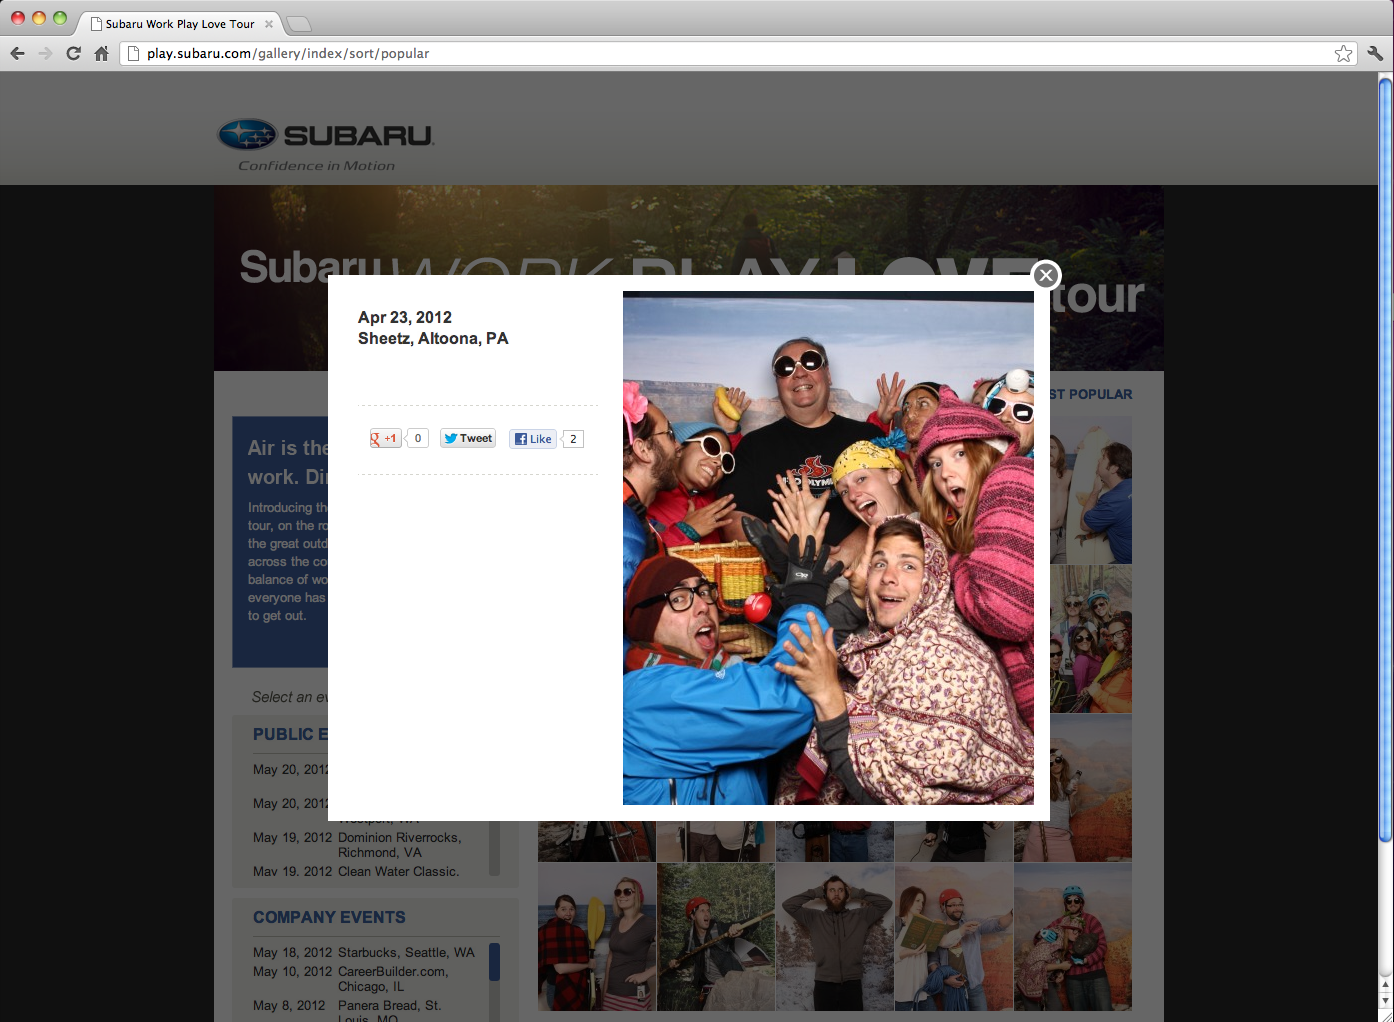Click the Subaru logo
The height and width of the screenshot is (1022, 1394).
point(325,135)
